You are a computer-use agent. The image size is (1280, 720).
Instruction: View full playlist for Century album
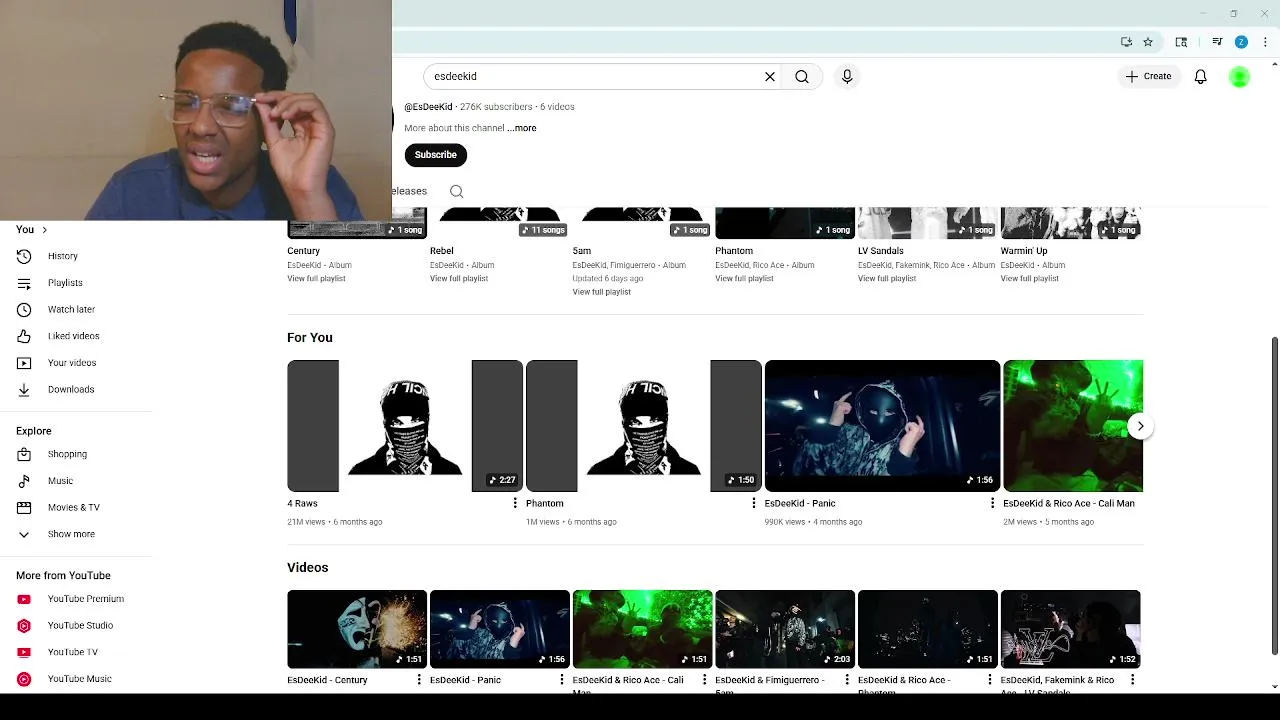[316, 278]
